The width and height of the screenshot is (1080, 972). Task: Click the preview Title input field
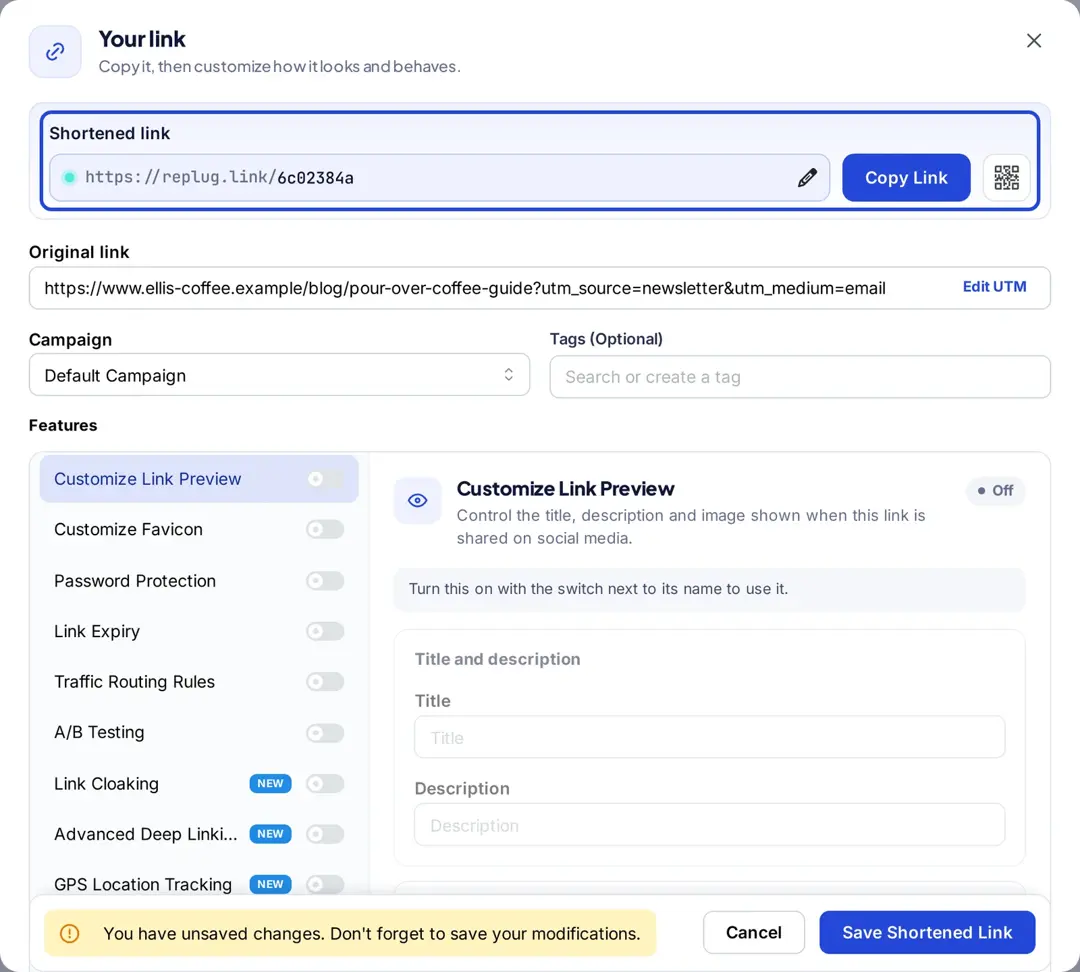click(x=709, y=737)
